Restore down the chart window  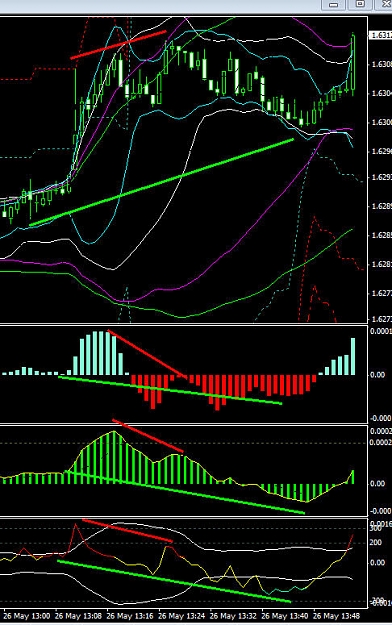click(x=360, y=4)
